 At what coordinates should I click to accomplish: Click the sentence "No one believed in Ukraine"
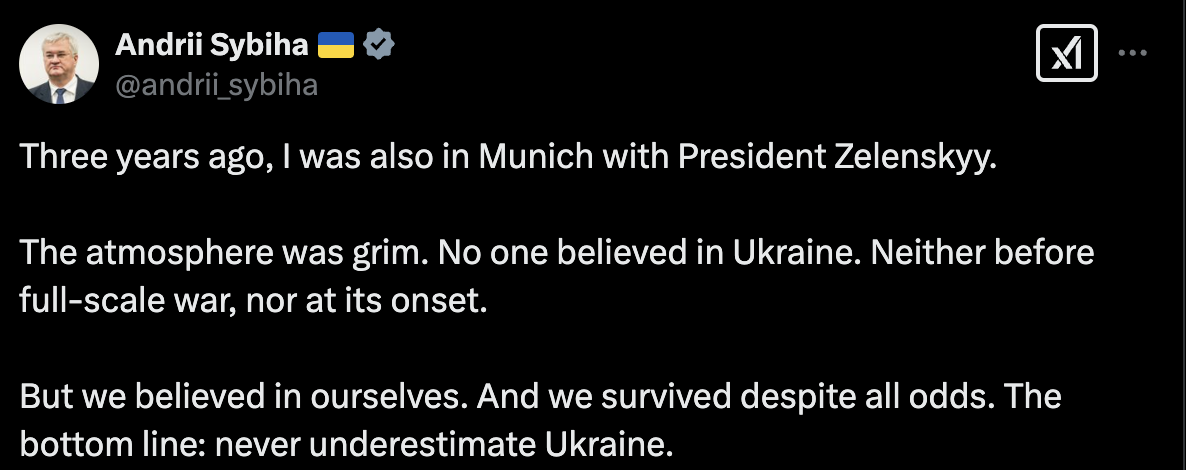(x=563, y=254)
